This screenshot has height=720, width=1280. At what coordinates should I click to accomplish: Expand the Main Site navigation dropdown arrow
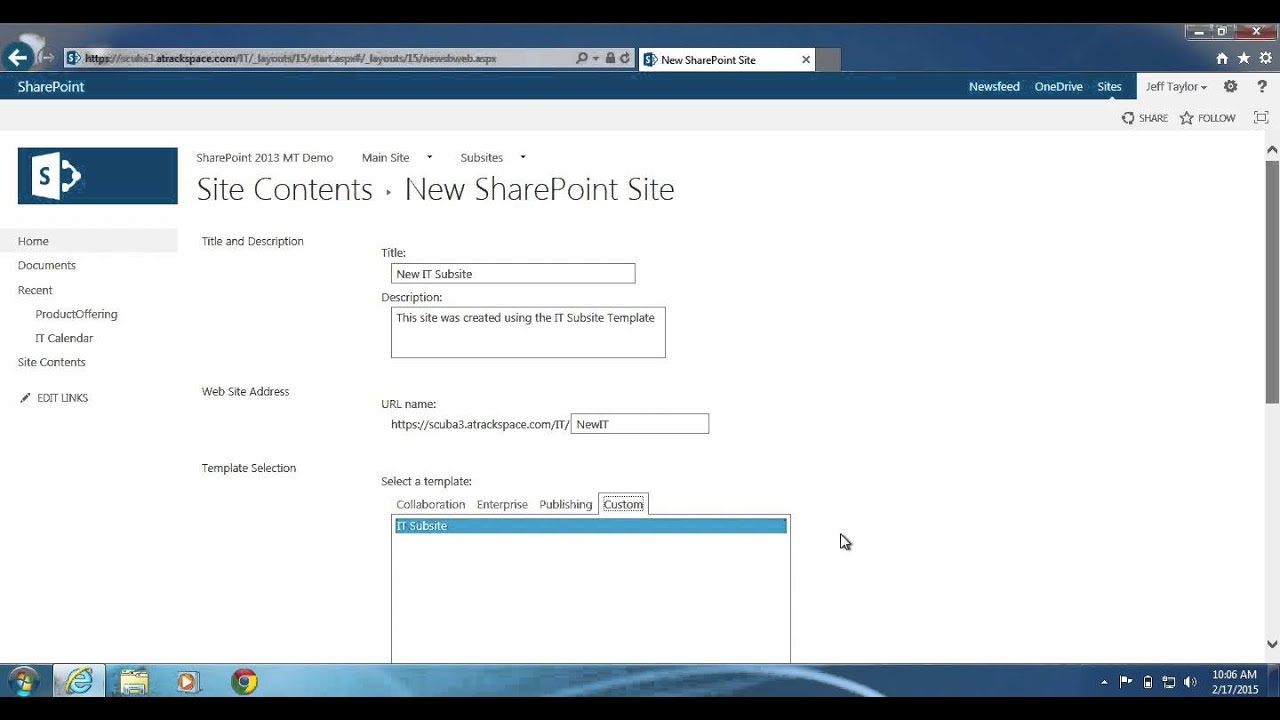coord(430,157)
